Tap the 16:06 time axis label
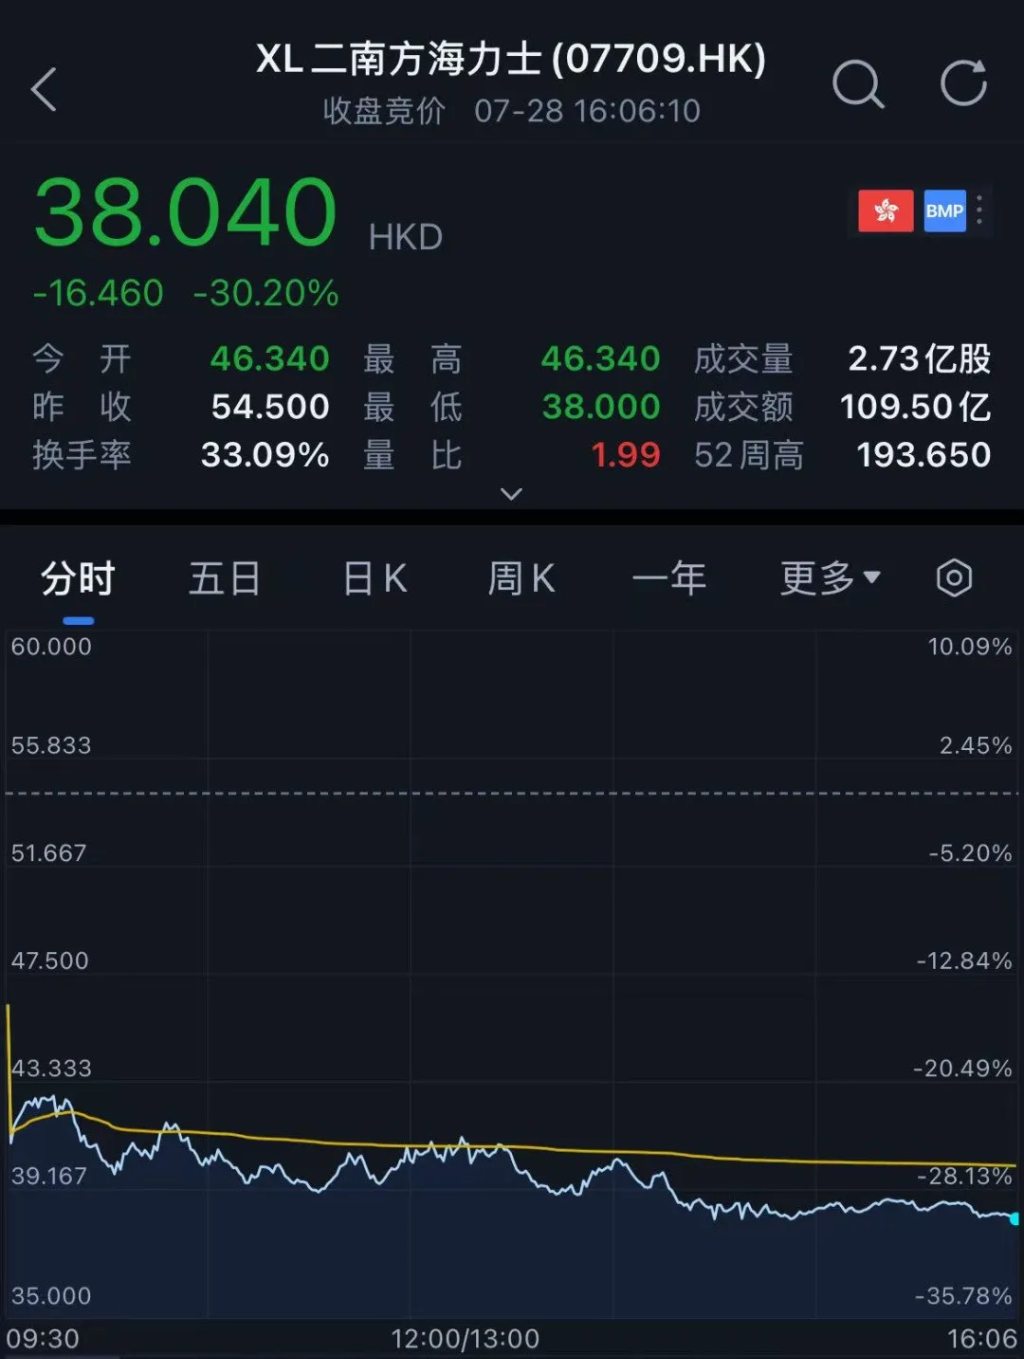The width and height of the screenshot is (1024, 1359). click(982, 1339)
